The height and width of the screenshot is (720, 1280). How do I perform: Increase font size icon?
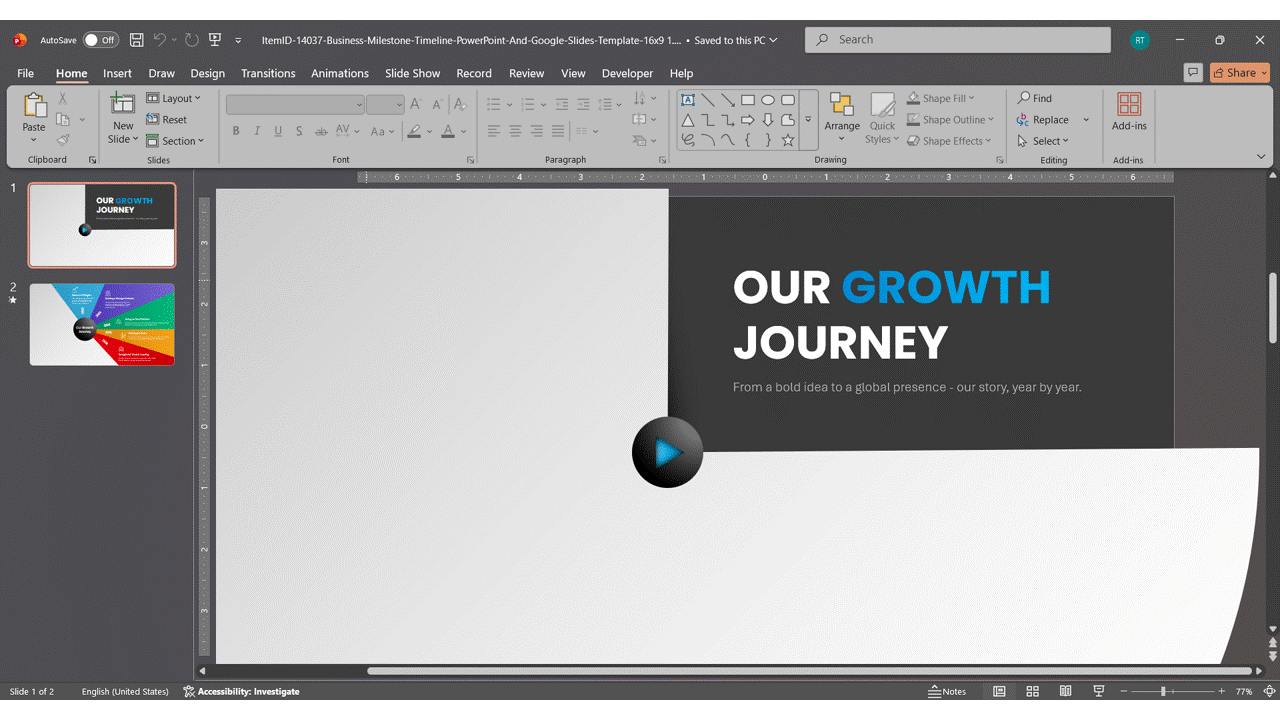point(416,104)
